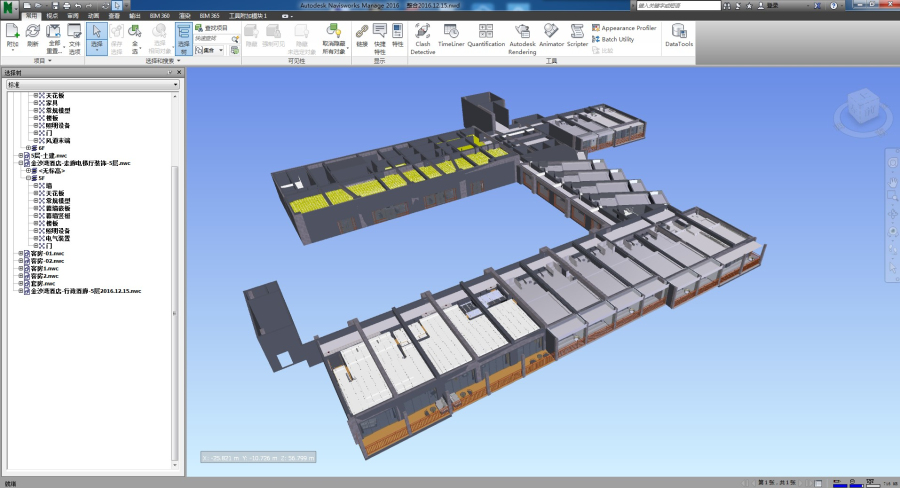The height and width of the screenshot is (488, 900).
Task: Open the TimeLiner tool
Action: pyautogui.click(x=451, y=38)
